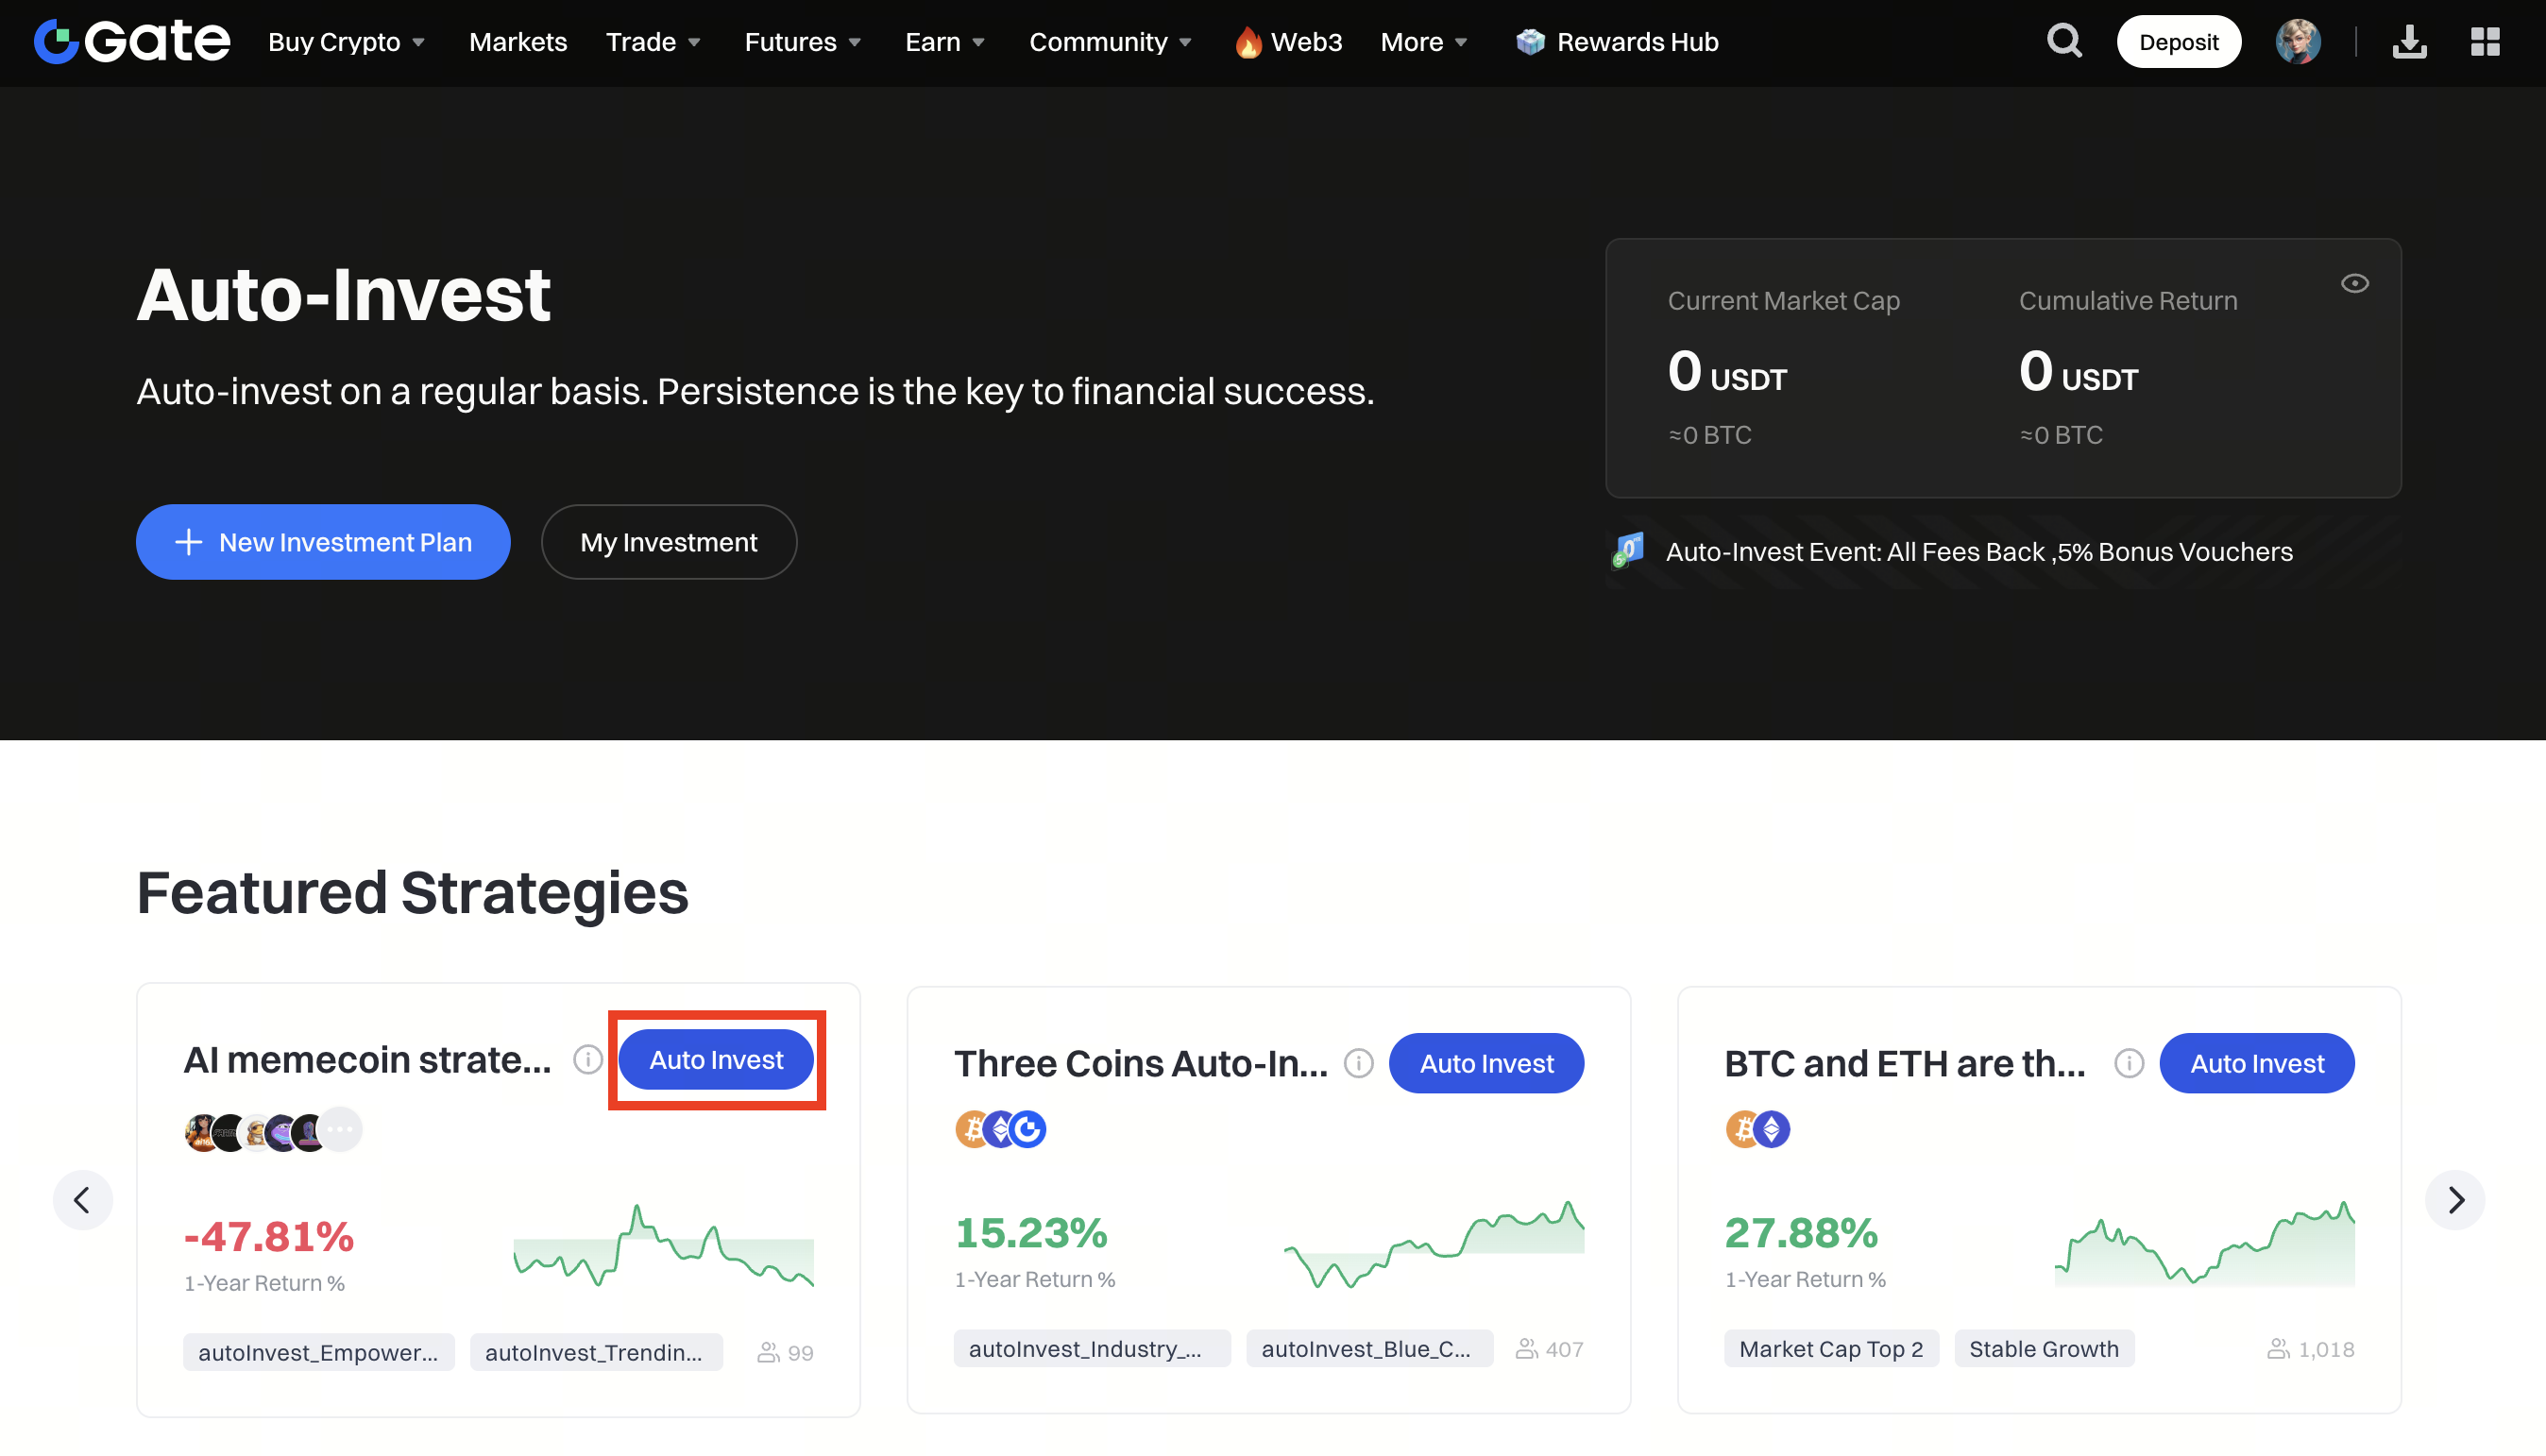
Task: Expand the Trade dropdown menu
Action: coord(653,42)
